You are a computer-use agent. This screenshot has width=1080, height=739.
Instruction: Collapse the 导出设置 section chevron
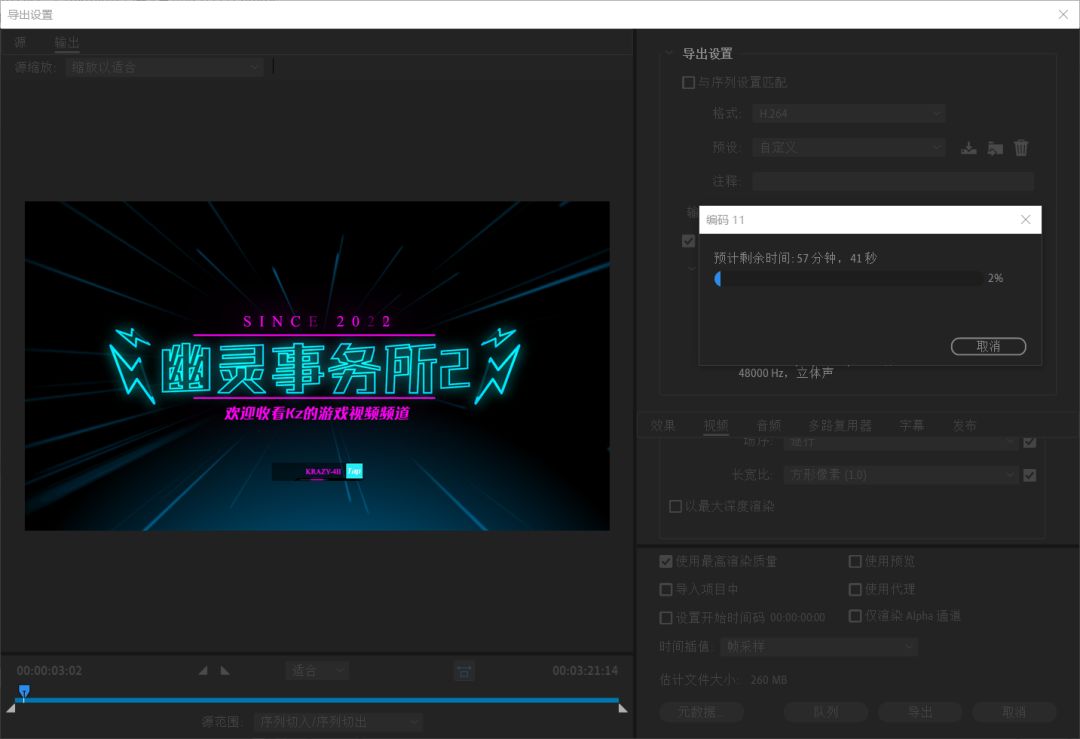pos(668,53)
